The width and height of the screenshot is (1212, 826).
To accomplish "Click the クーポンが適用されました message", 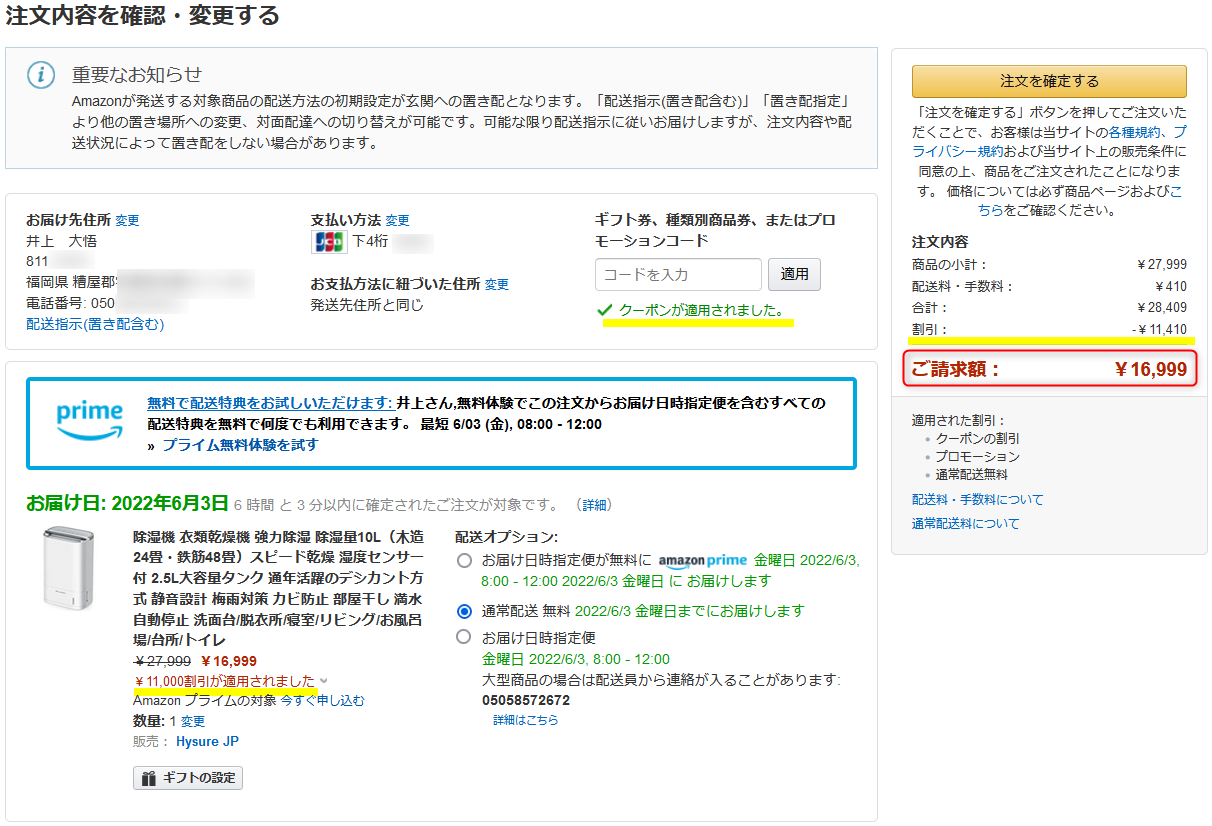I will coord(701,310).
